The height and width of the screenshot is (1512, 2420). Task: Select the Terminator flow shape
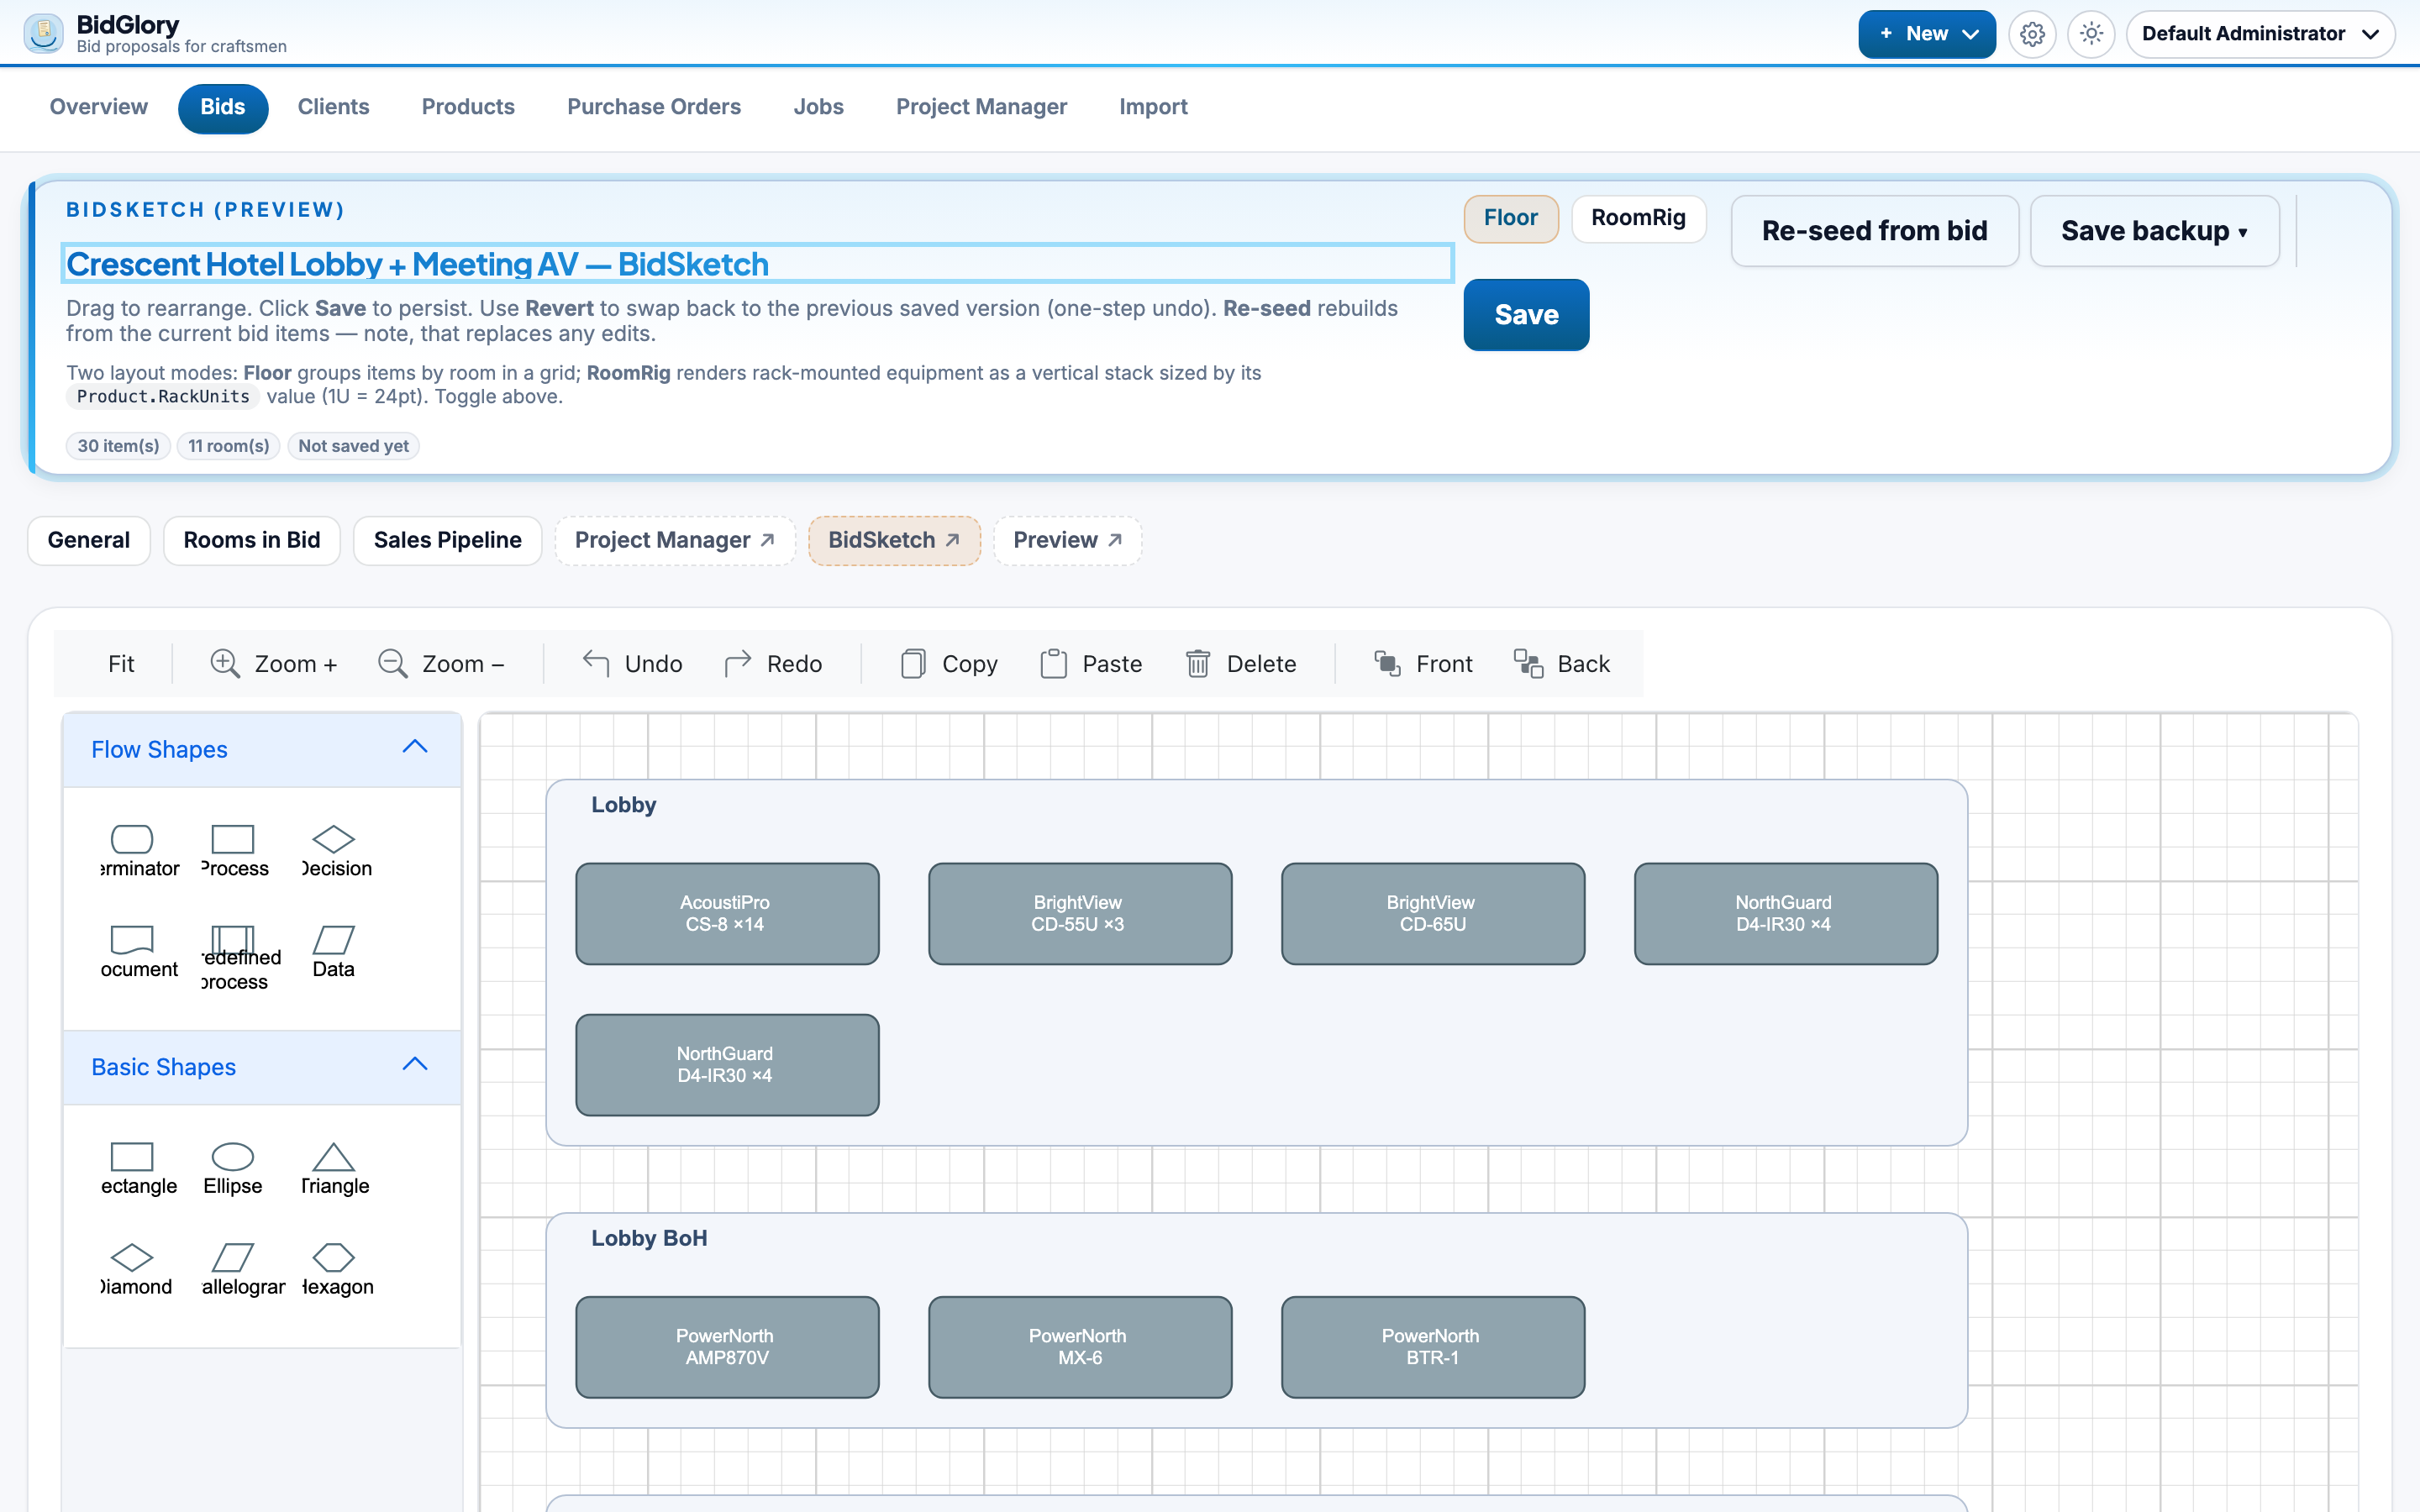tap(132, 851)
